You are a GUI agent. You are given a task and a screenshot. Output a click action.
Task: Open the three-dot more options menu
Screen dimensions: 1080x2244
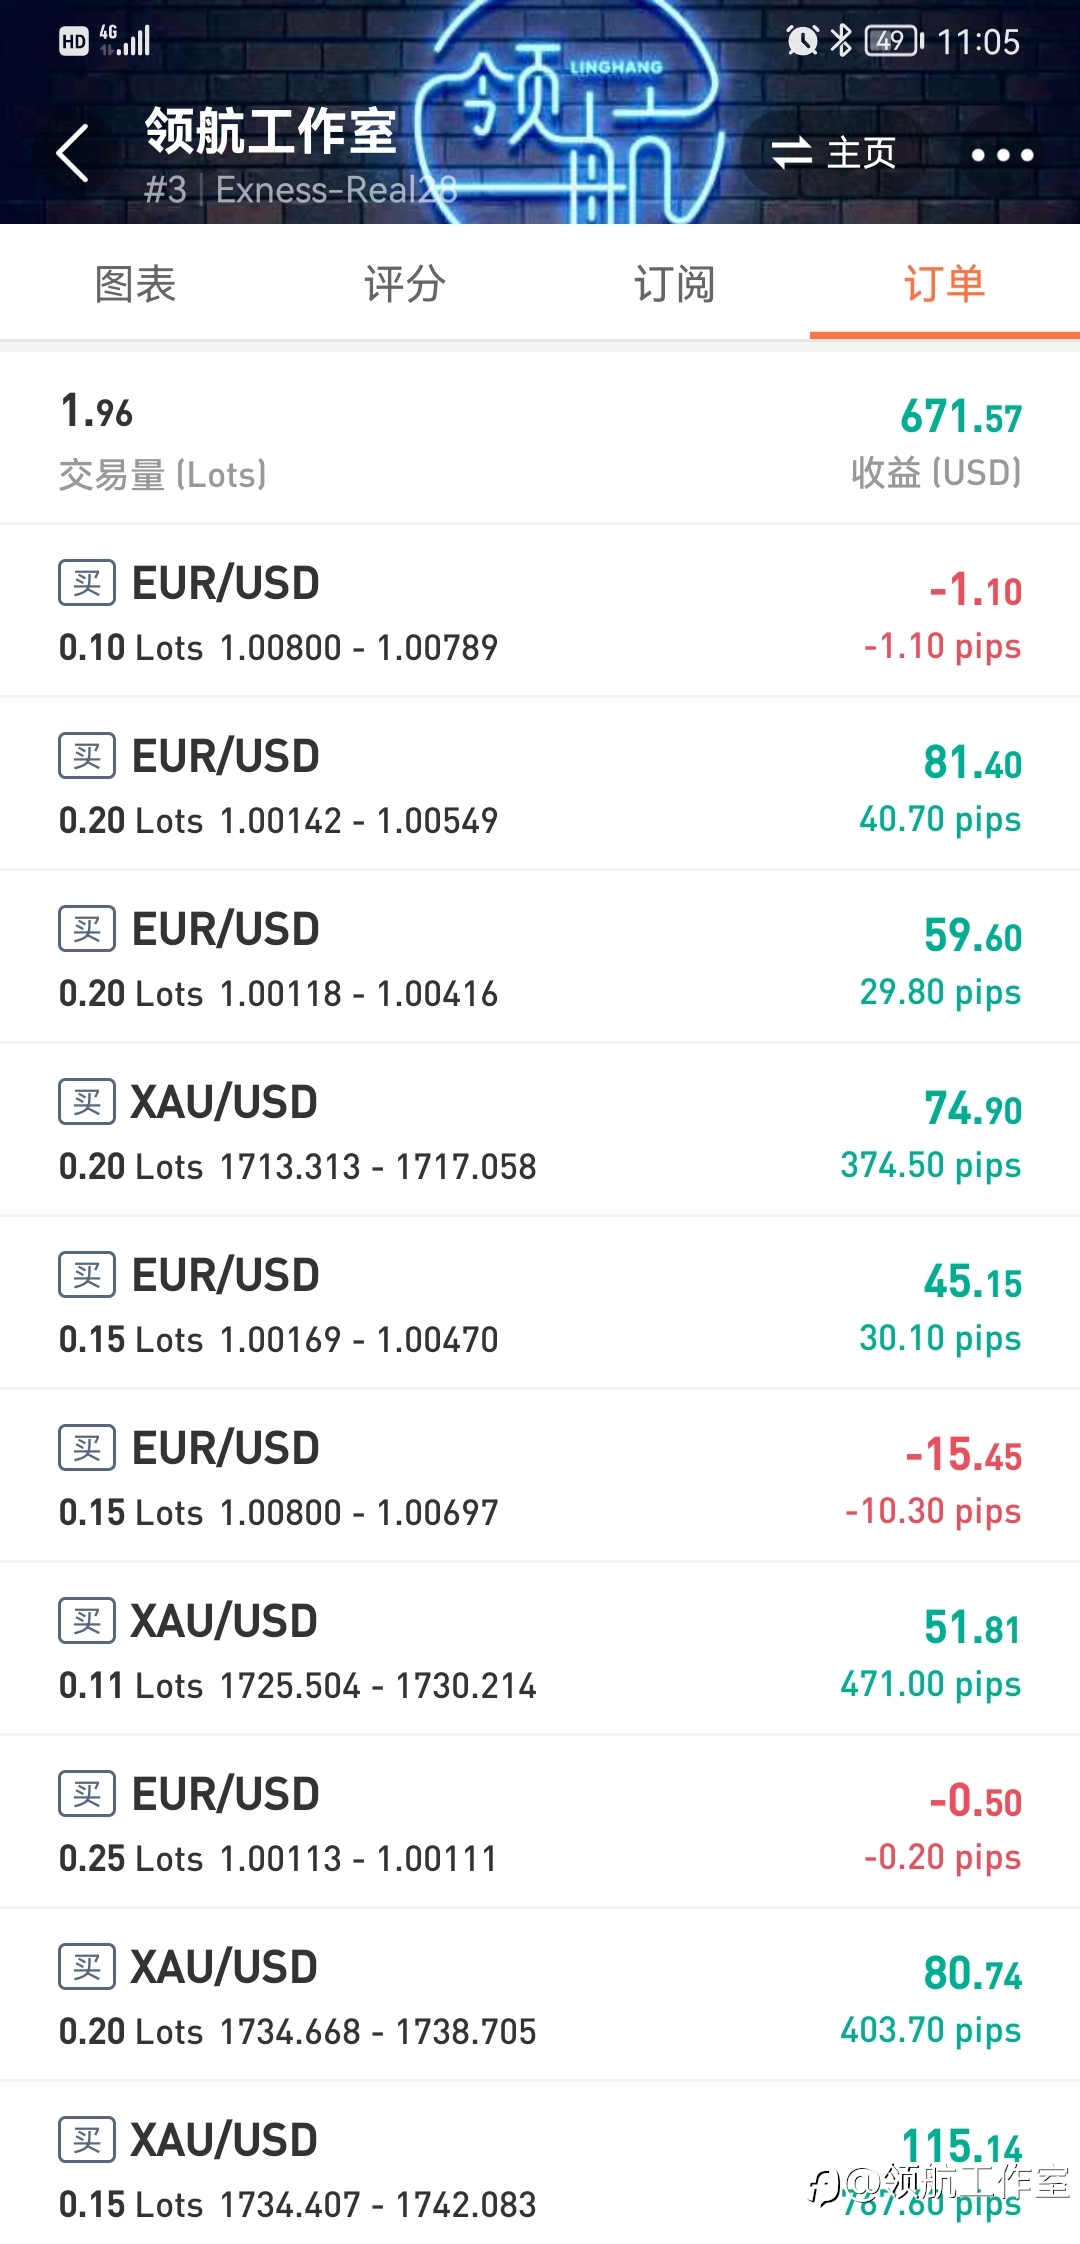[1002, 155]
